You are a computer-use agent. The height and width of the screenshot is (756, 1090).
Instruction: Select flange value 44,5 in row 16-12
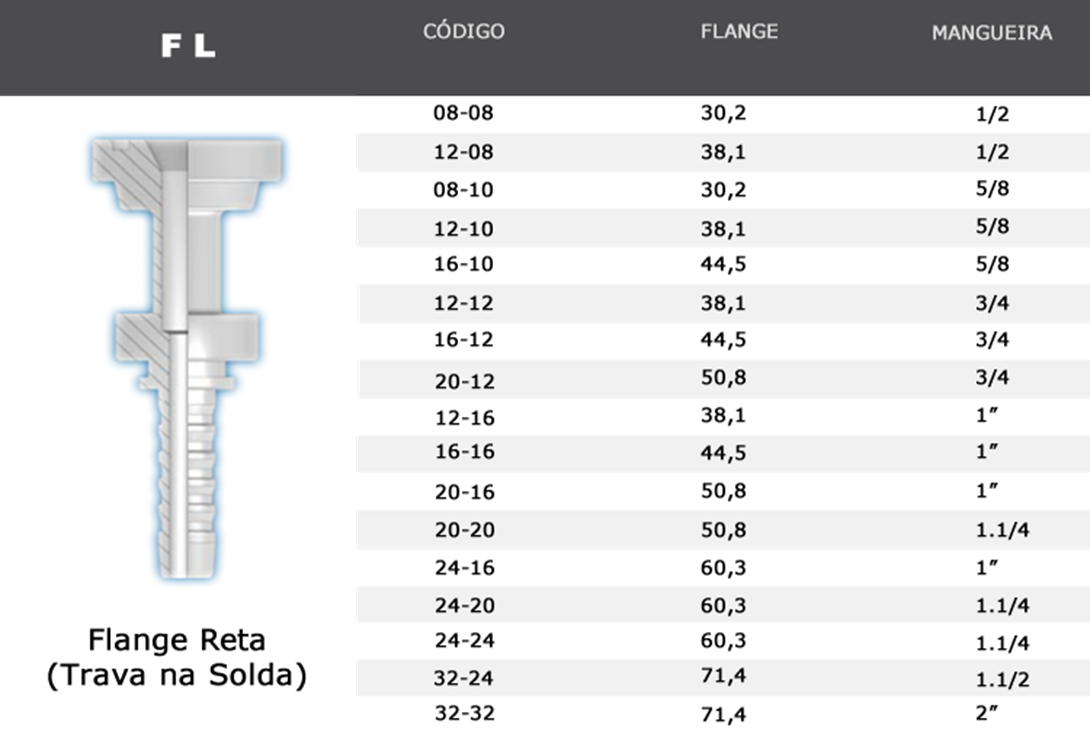pos(723,339)
